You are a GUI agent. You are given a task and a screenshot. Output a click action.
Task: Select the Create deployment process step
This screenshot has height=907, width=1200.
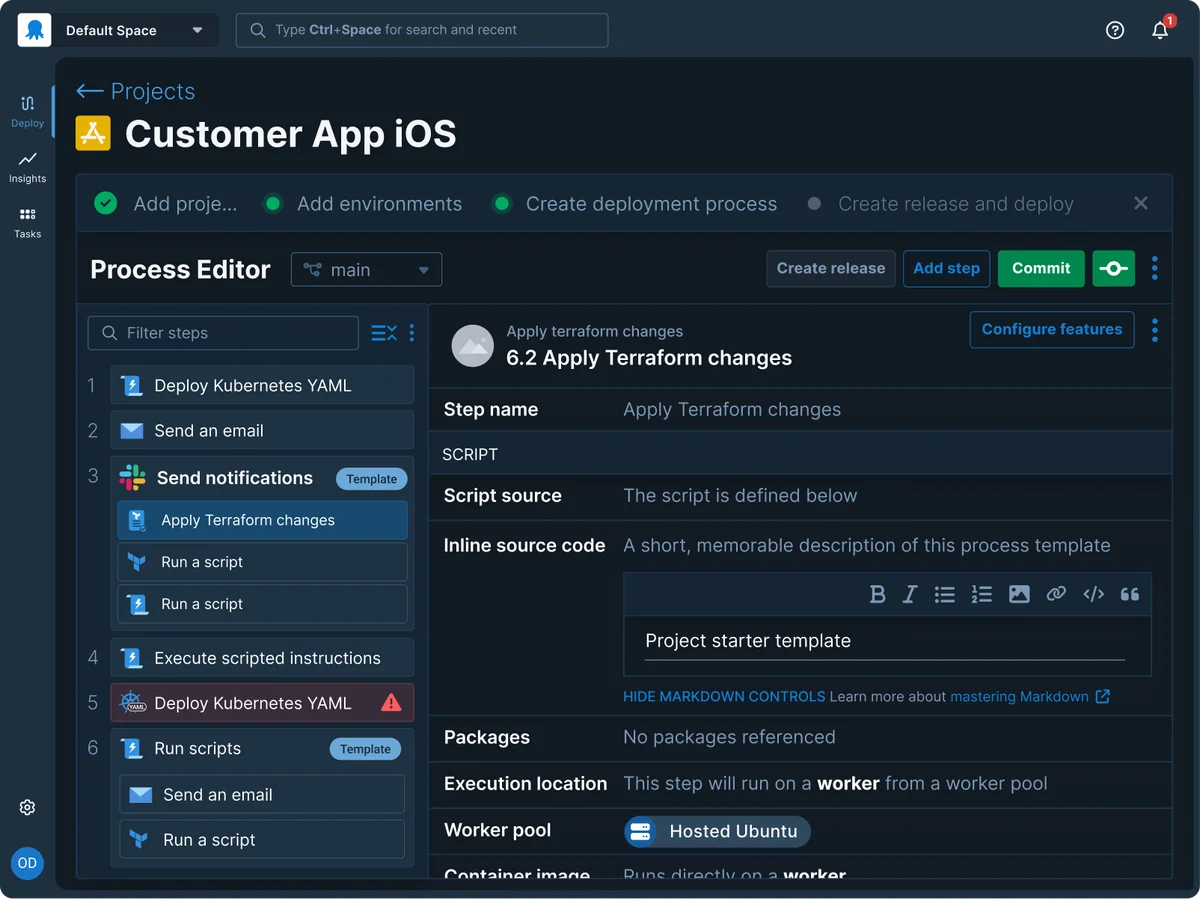(635, 204)
